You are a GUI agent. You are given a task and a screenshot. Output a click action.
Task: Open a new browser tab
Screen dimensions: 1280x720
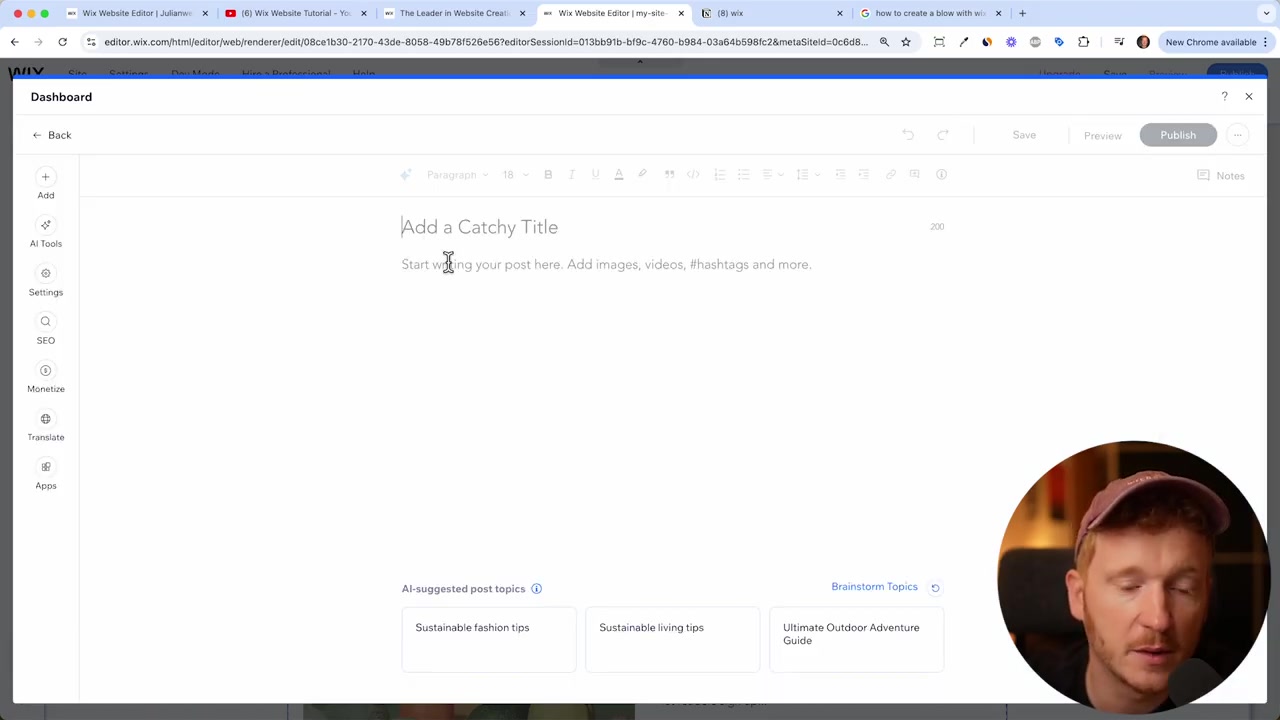coord(1022,13)
